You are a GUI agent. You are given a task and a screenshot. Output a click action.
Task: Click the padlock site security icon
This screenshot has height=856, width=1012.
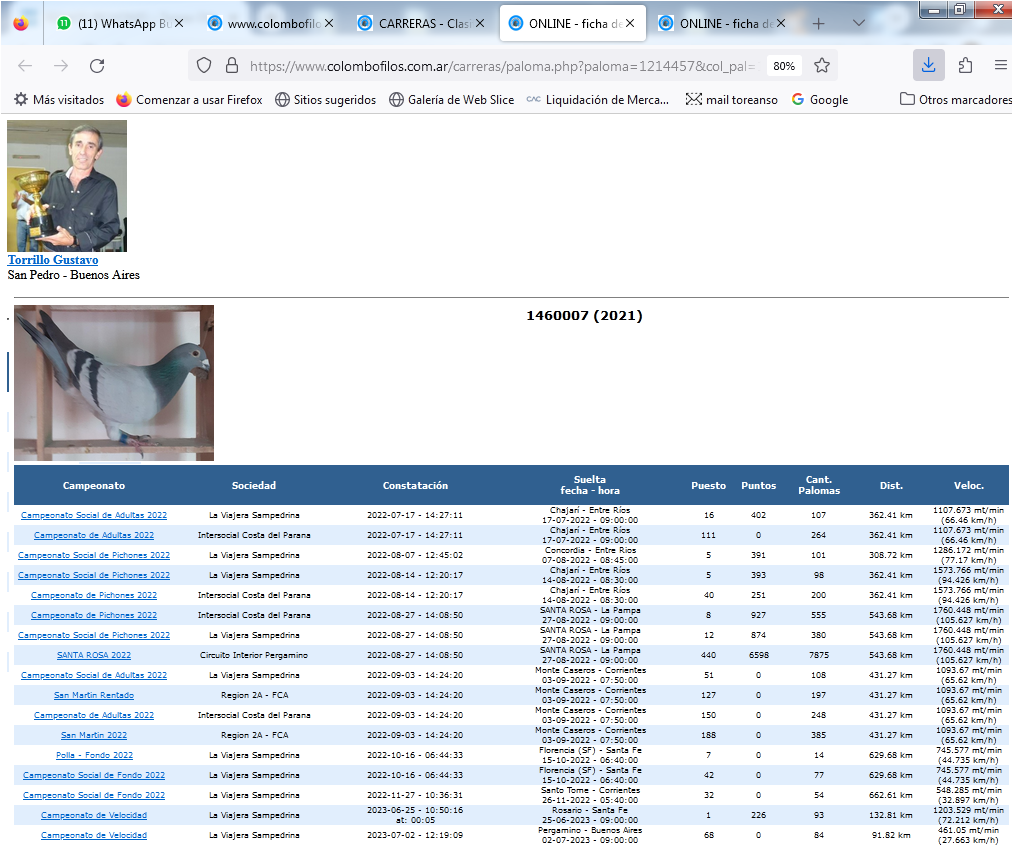(231, 66)
